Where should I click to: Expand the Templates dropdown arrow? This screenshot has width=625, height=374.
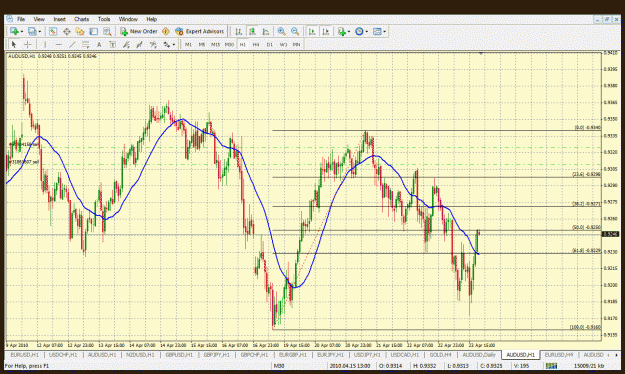click(384, 31)
